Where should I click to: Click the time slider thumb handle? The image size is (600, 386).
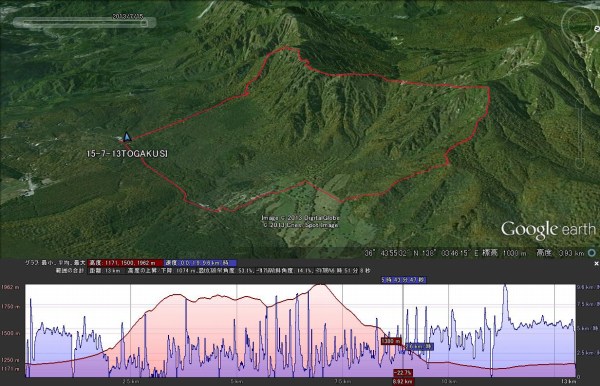[x=144, y=23]
